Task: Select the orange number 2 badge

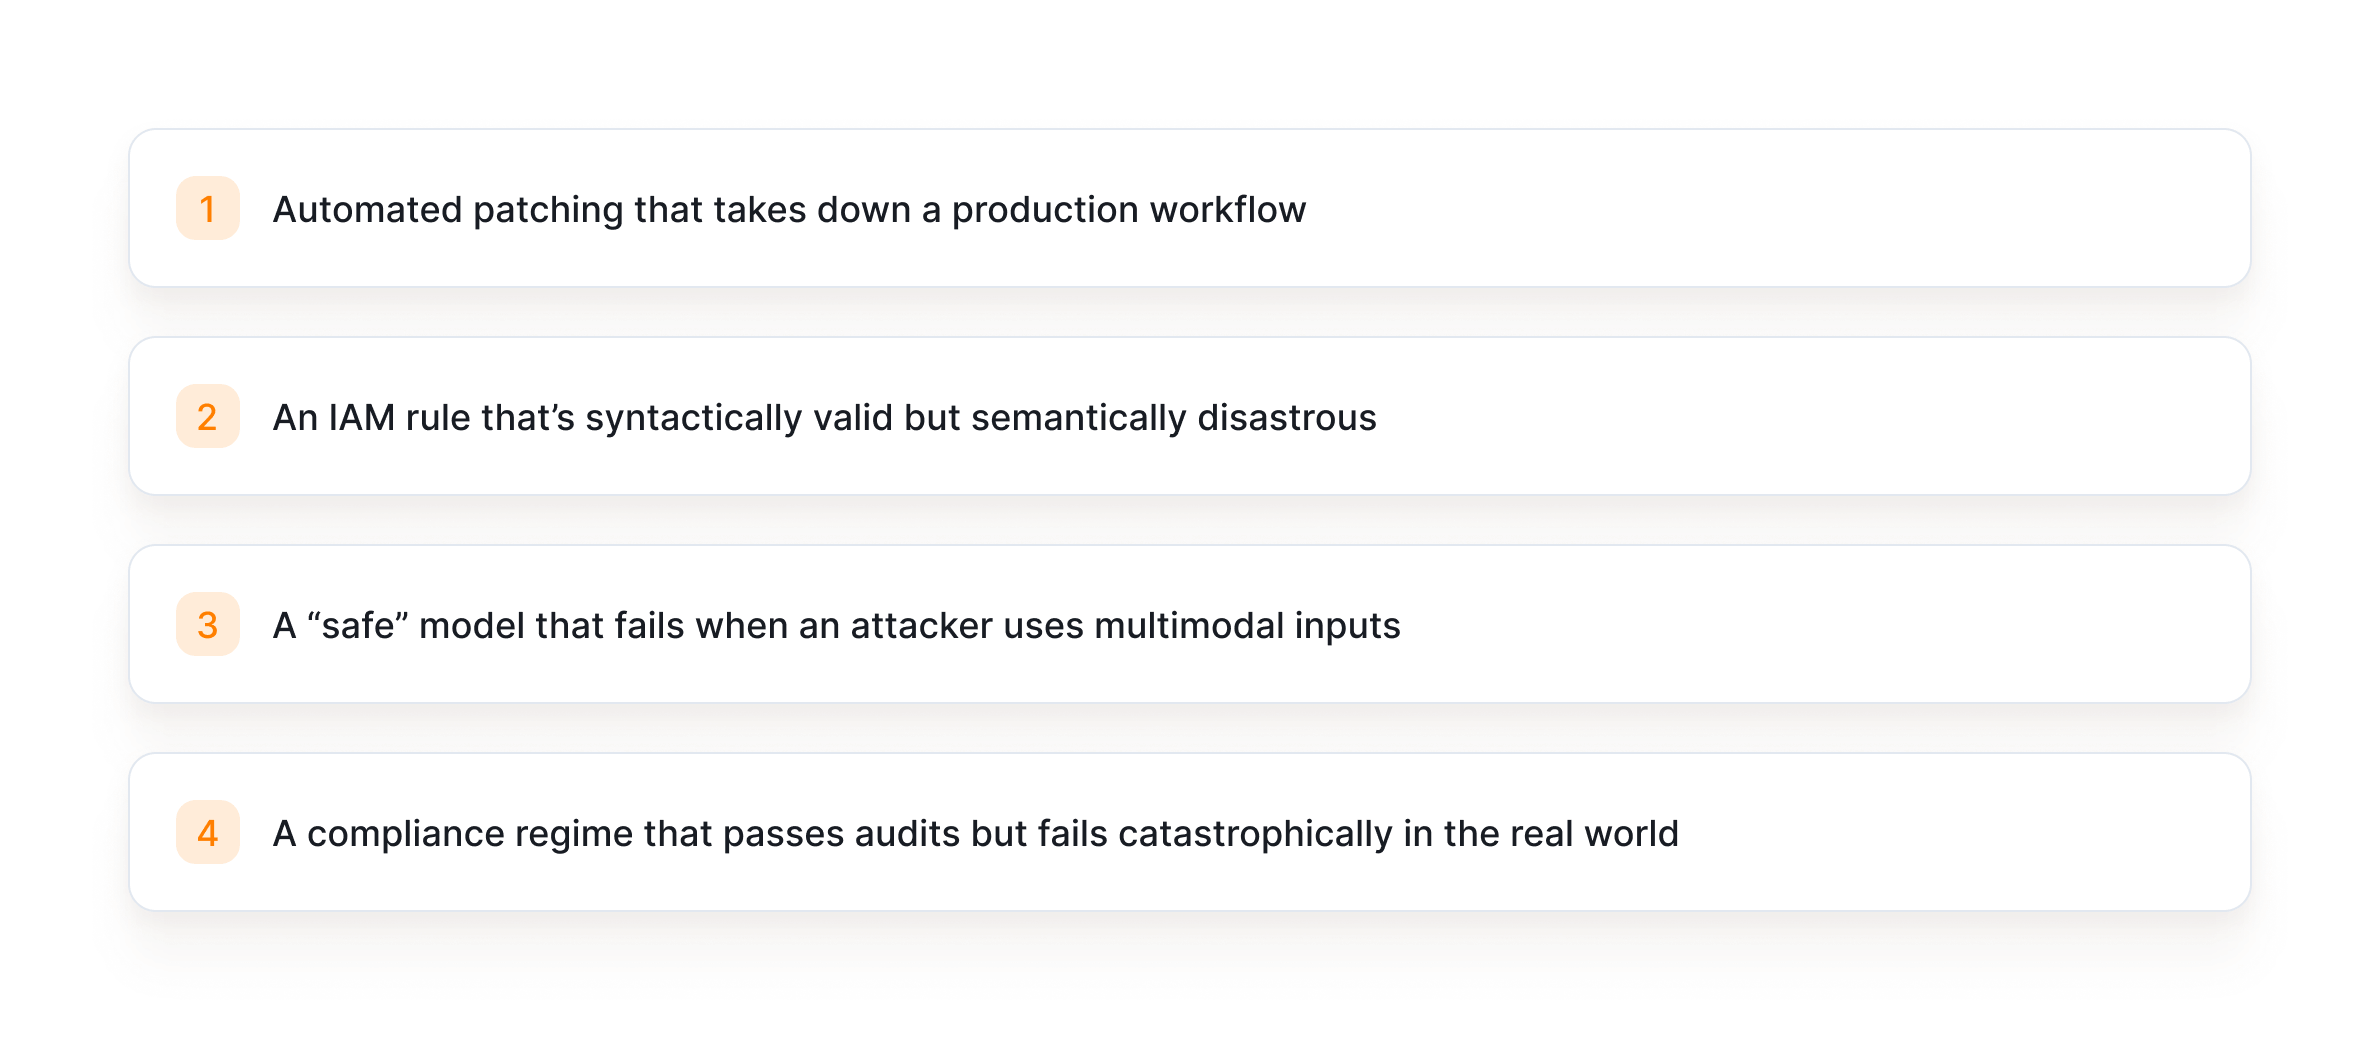Action: 208,416
